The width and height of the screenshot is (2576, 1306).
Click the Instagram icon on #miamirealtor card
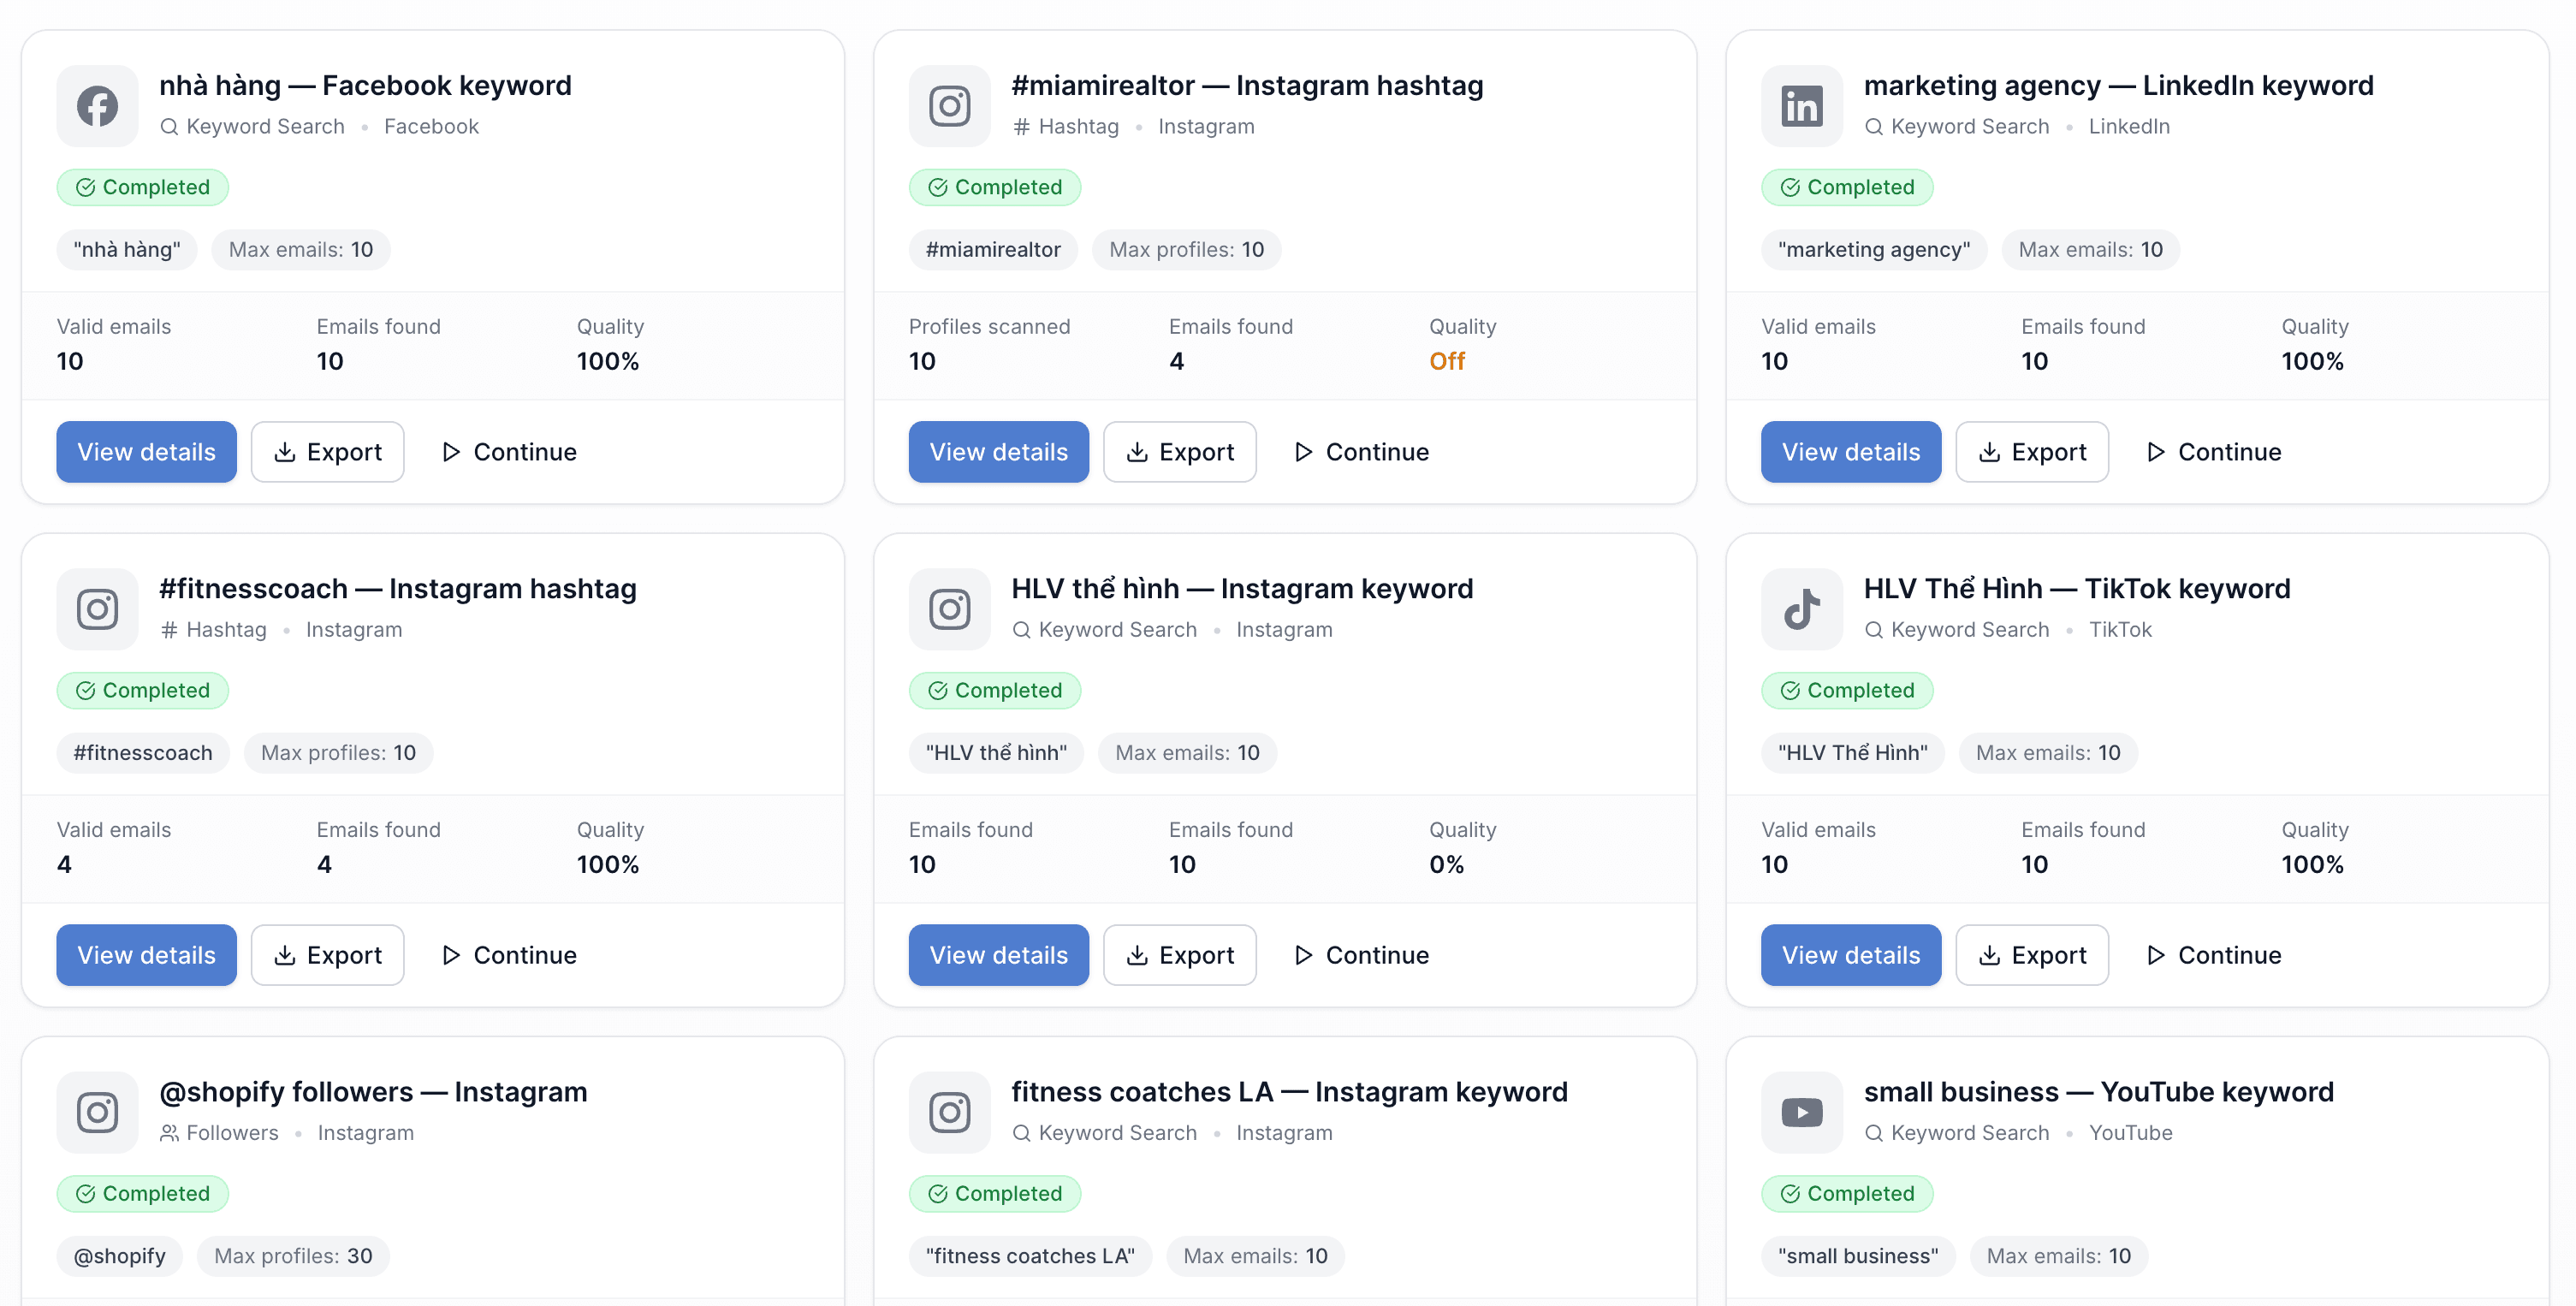tap(949, 105)
